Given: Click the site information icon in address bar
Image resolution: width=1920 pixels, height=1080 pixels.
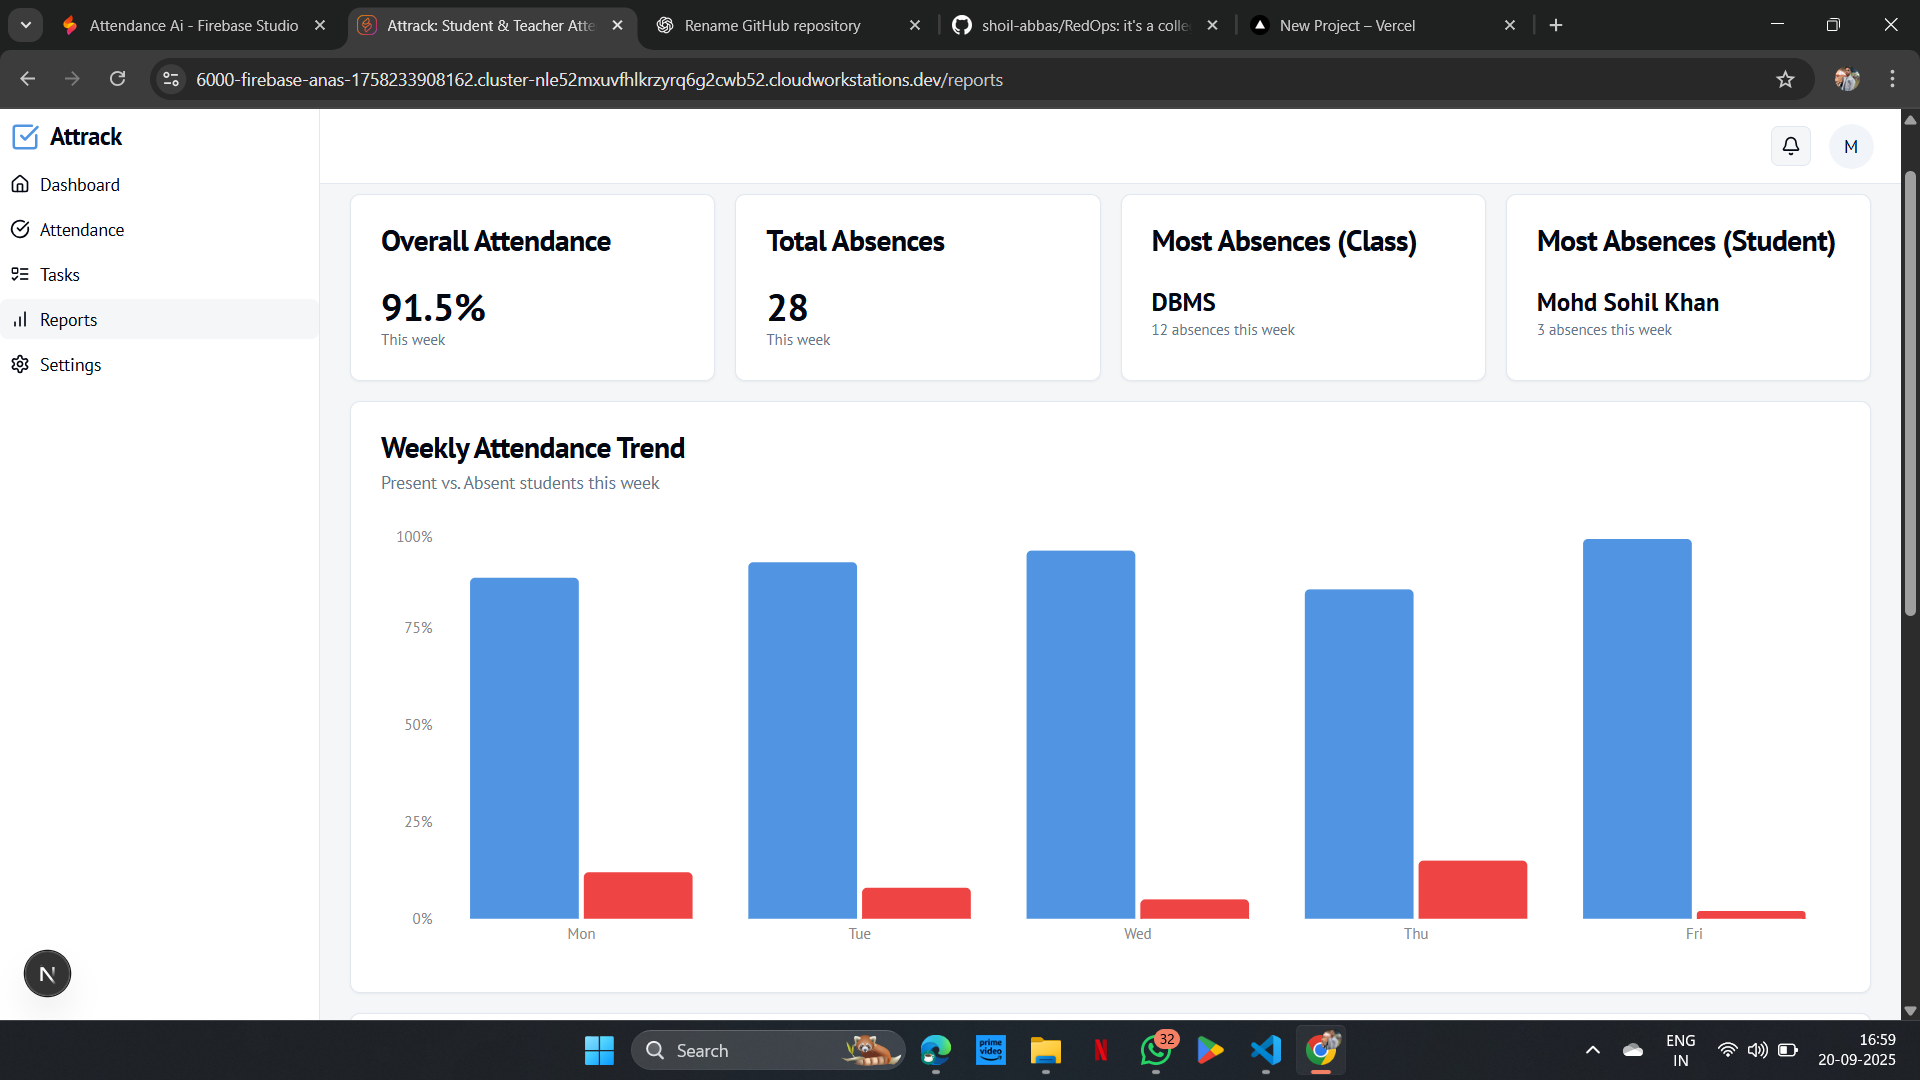Looking at the screenshot, I should pyautogui.click(x=170, y=79).
